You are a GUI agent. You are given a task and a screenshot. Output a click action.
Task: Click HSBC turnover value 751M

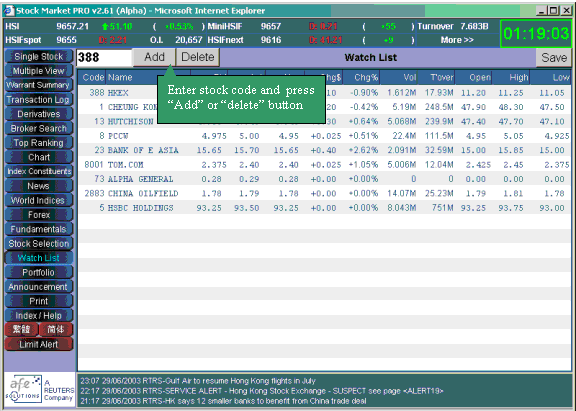click(x=442, y=208)
